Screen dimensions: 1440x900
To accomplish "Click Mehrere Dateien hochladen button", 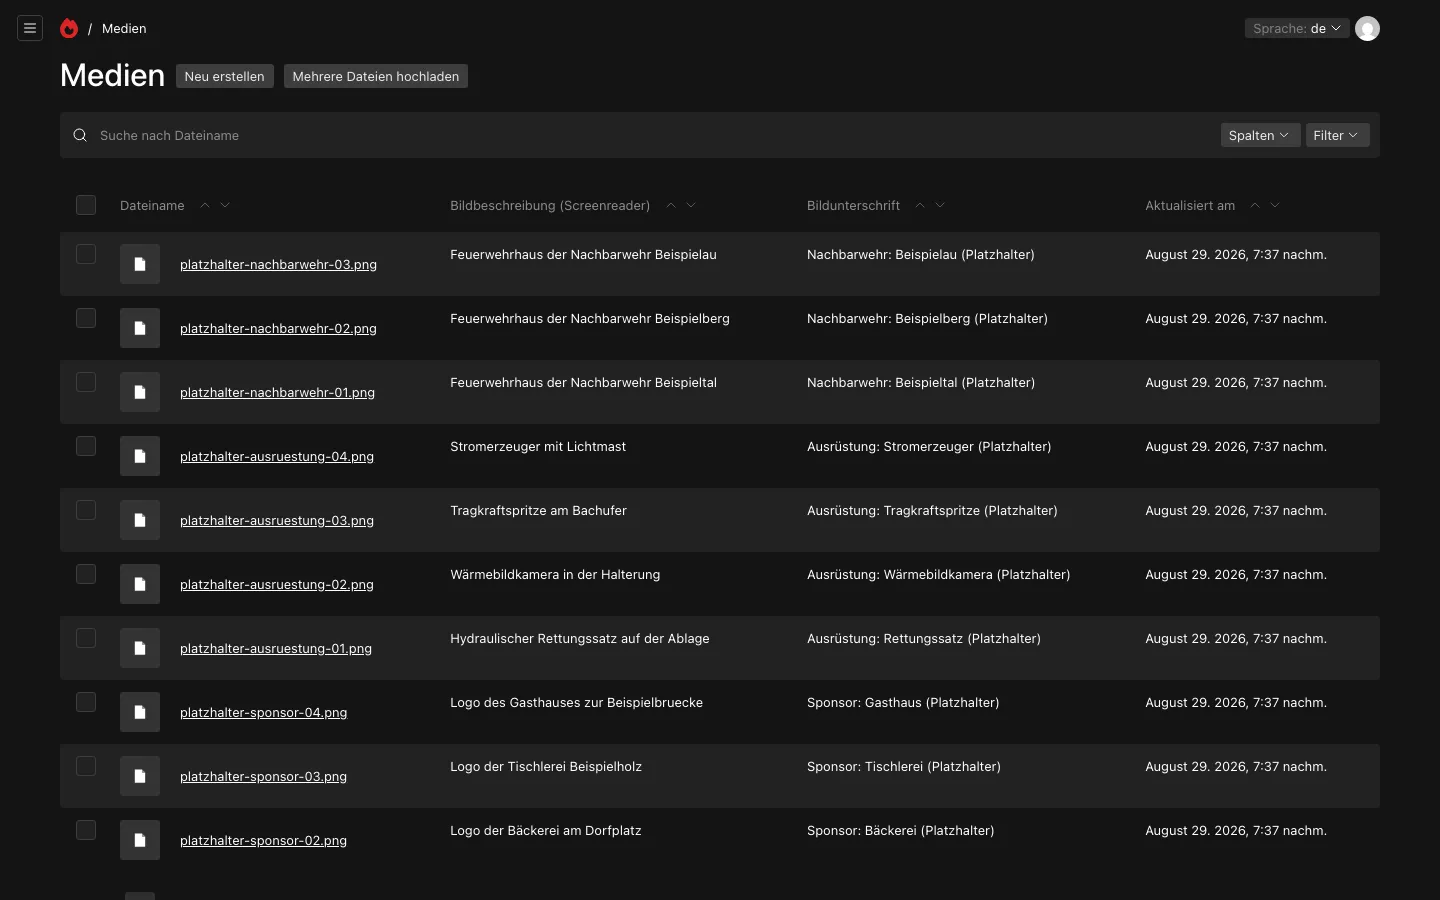I will coord(376,76).
